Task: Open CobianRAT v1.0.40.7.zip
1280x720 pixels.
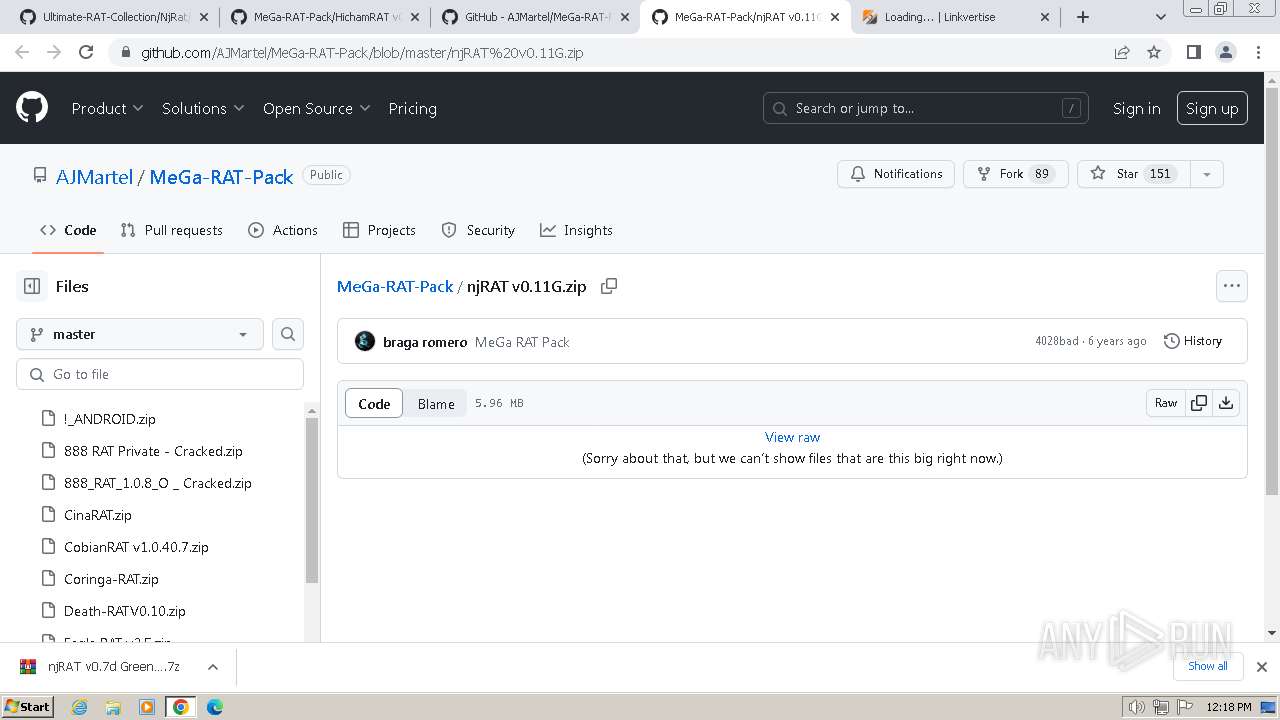Action: (136, 547)
